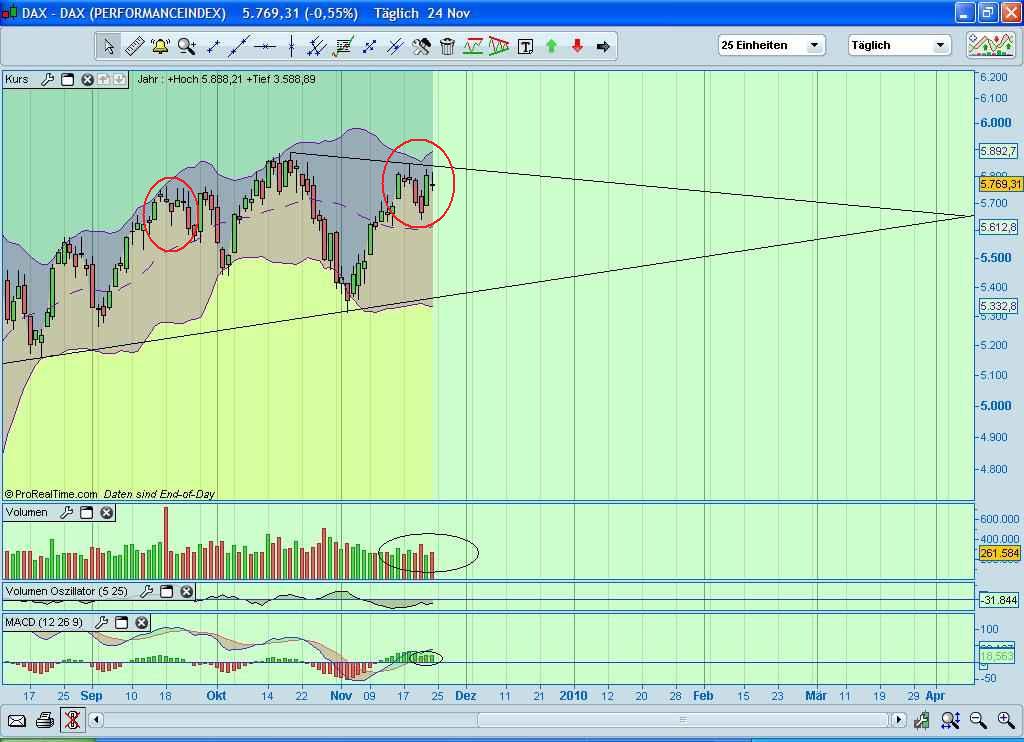
Task: Click the trash can delete tool
Action: (447, 46)
